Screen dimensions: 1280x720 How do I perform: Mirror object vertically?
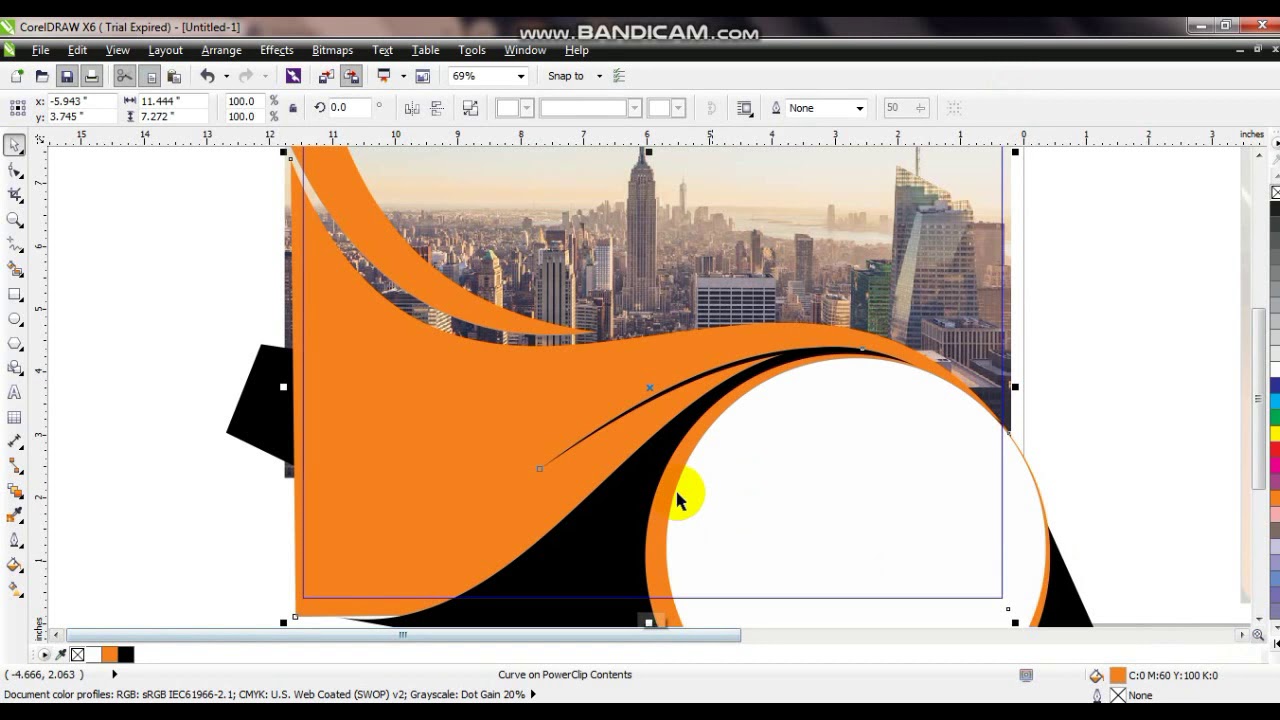(x=437, y=108)
